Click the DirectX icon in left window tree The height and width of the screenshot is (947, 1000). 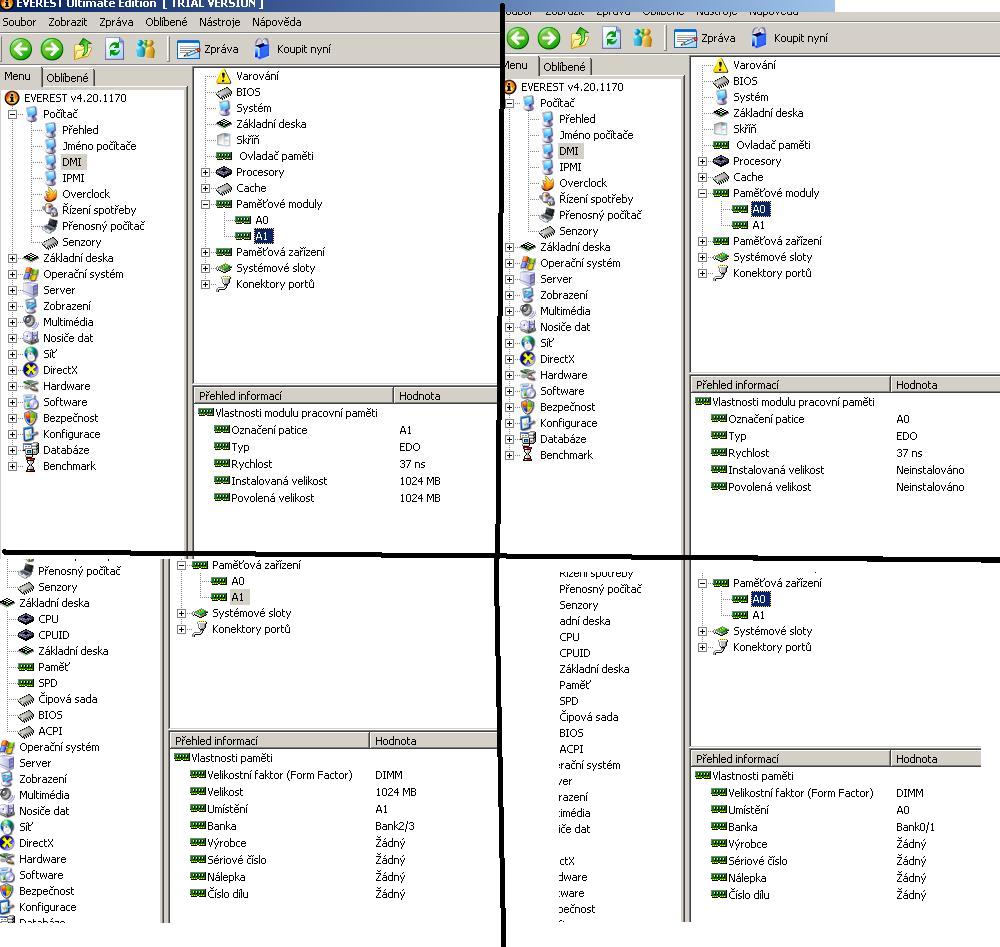pos(31,370)
